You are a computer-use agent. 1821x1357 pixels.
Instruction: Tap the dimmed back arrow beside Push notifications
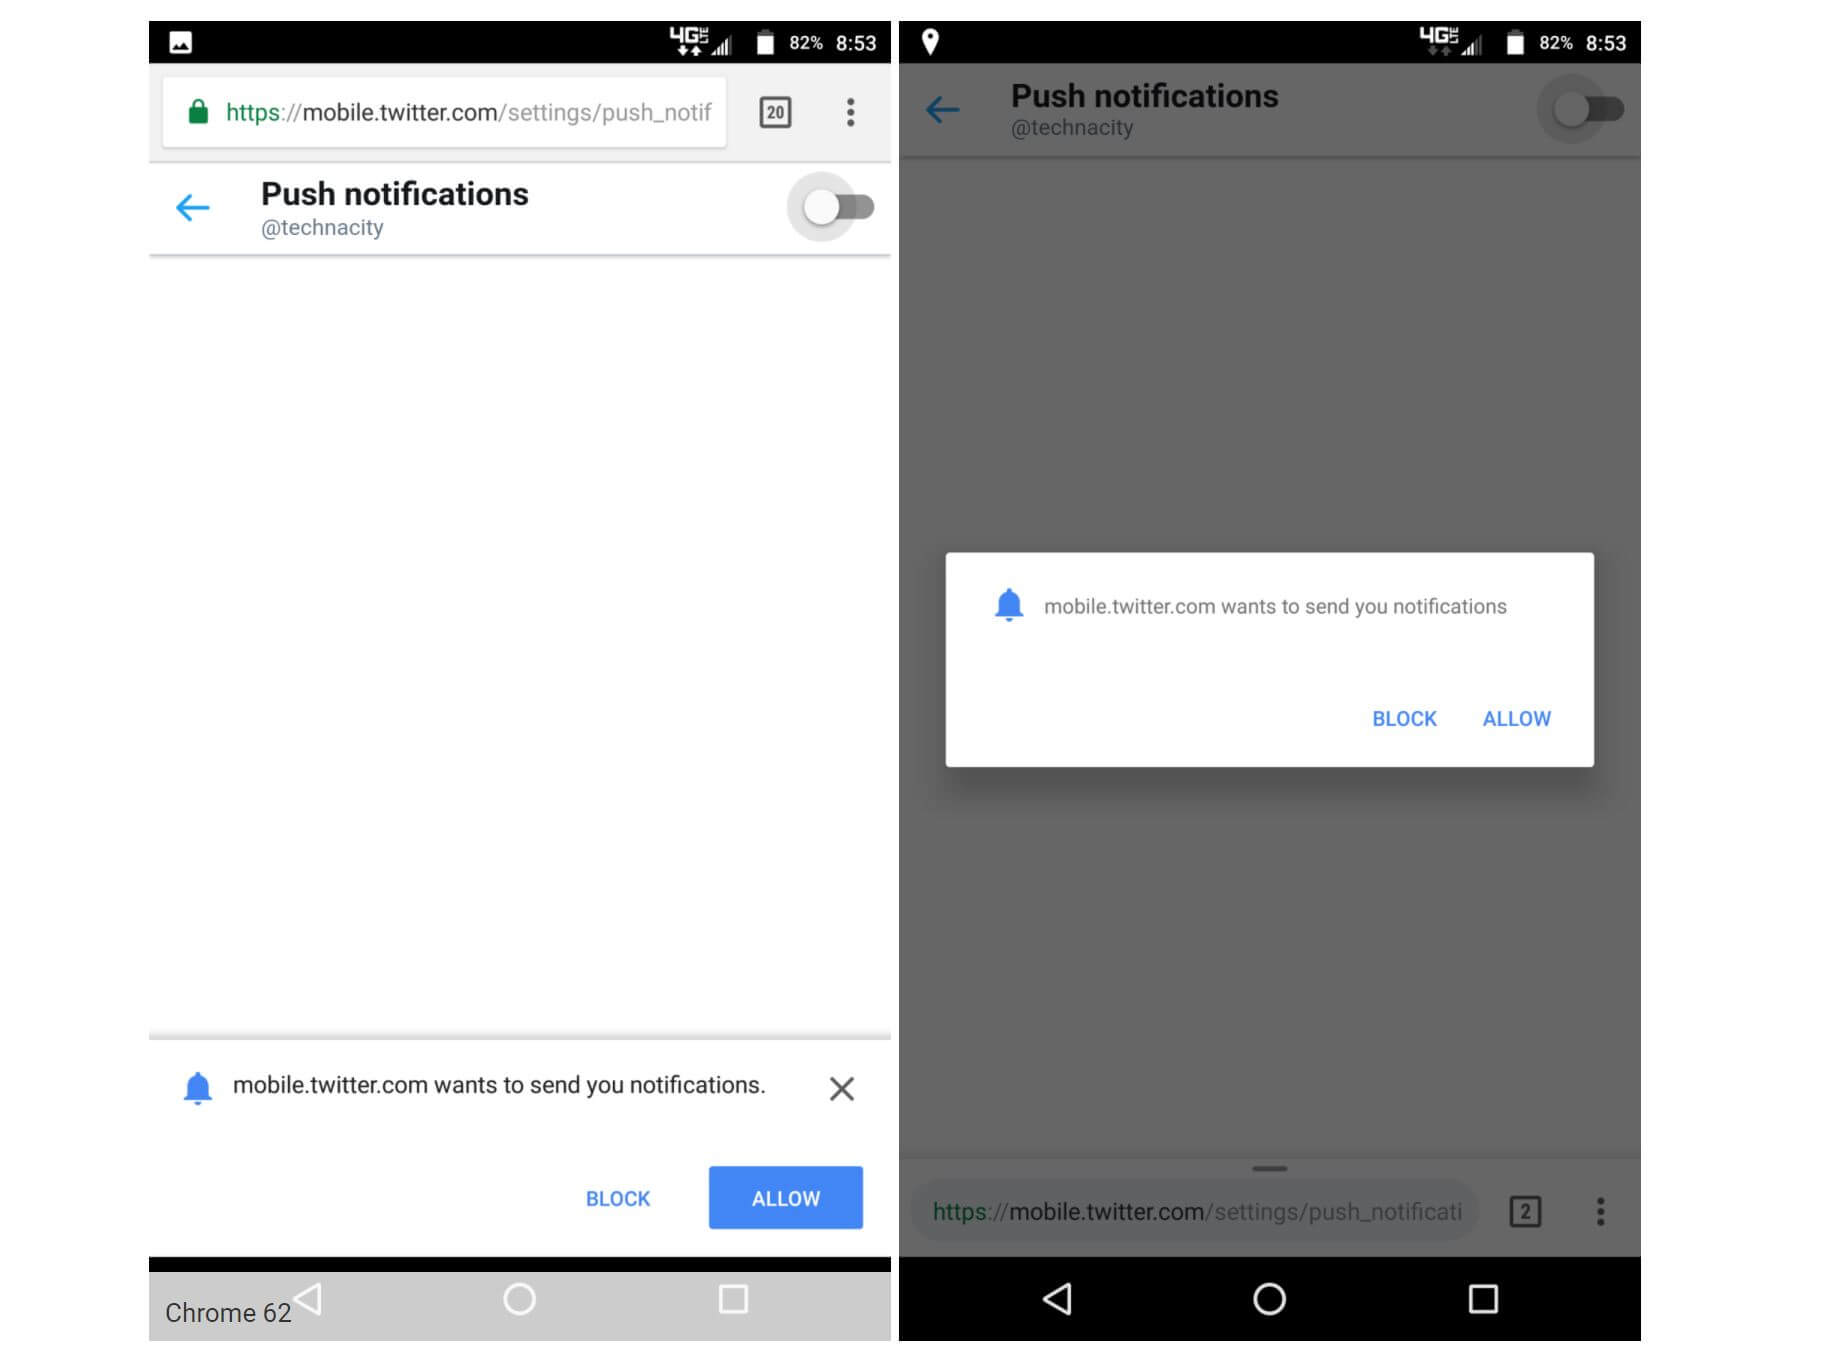[942, 109]
